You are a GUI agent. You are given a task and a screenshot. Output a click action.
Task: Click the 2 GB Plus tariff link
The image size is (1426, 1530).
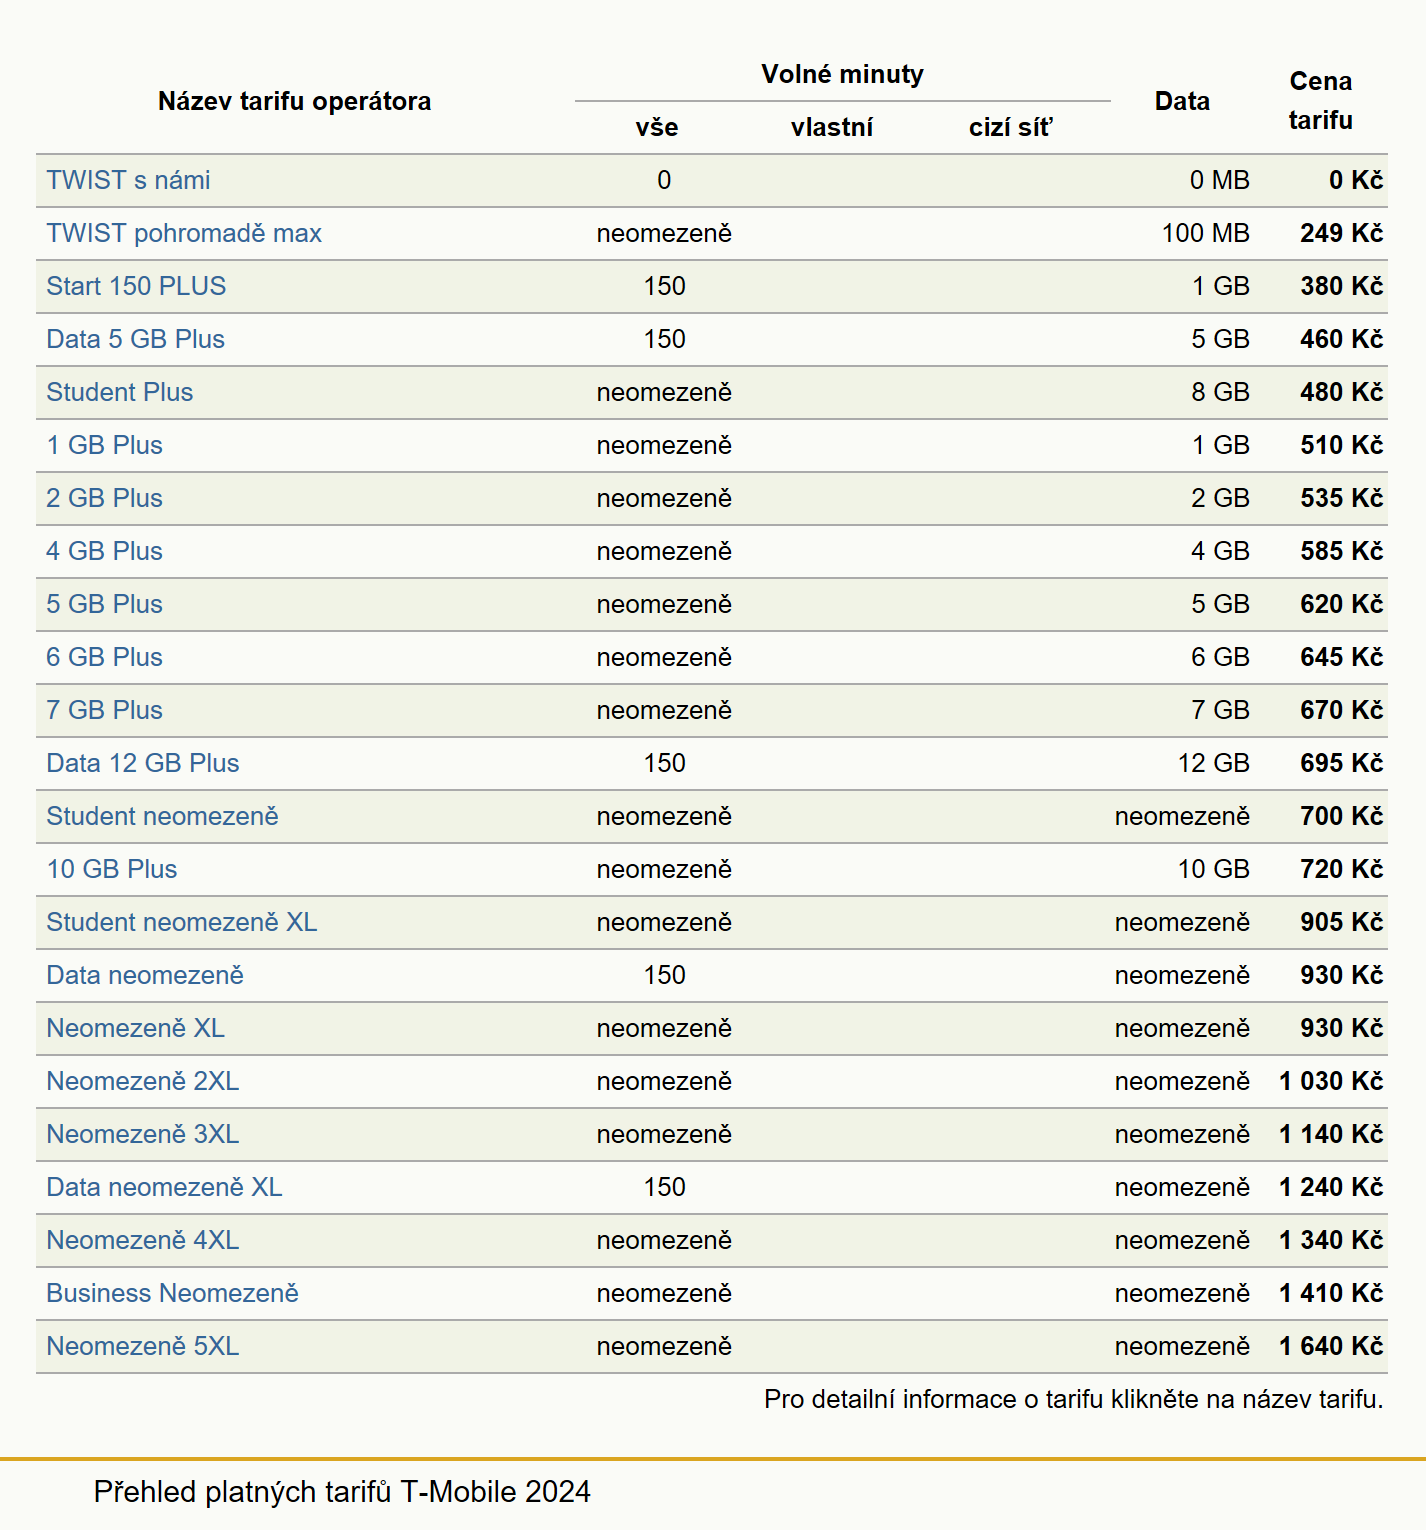coord(104,498)
